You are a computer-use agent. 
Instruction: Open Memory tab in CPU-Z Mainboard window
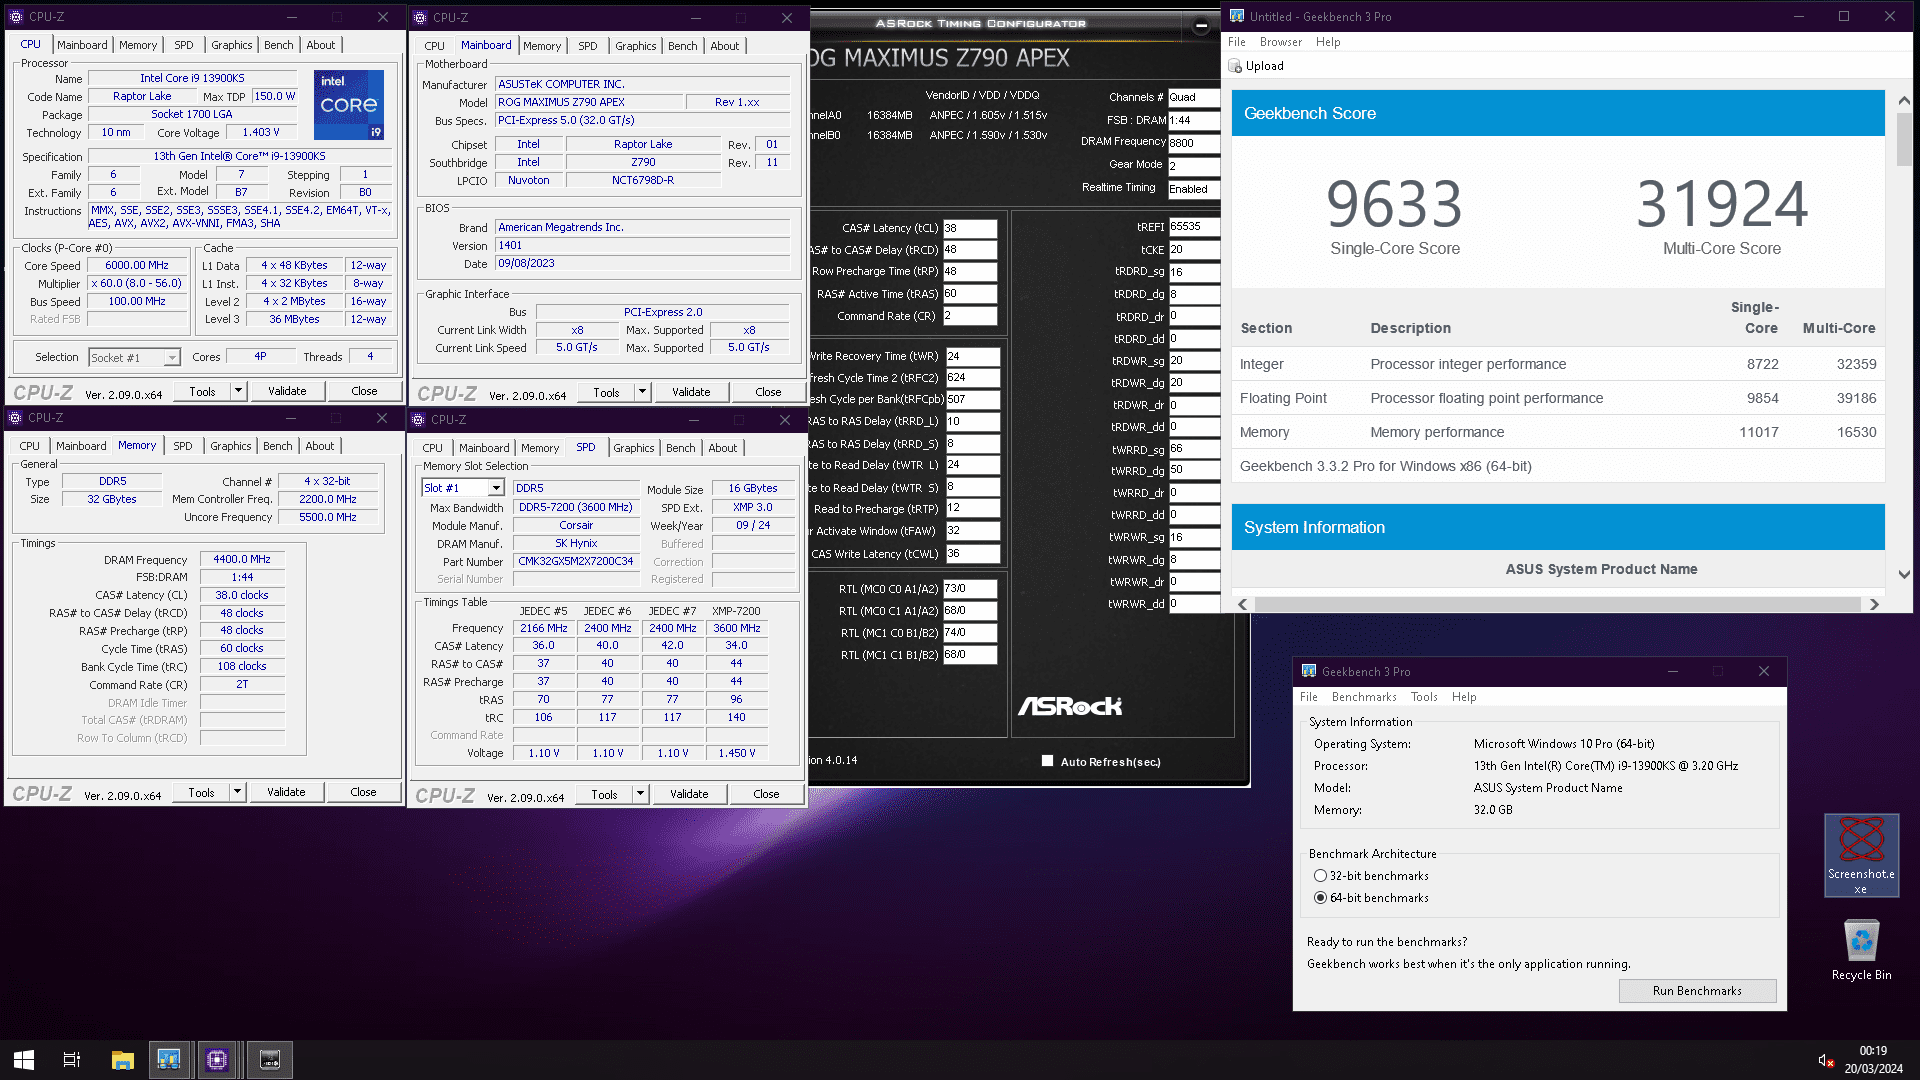tap(542, 46)
